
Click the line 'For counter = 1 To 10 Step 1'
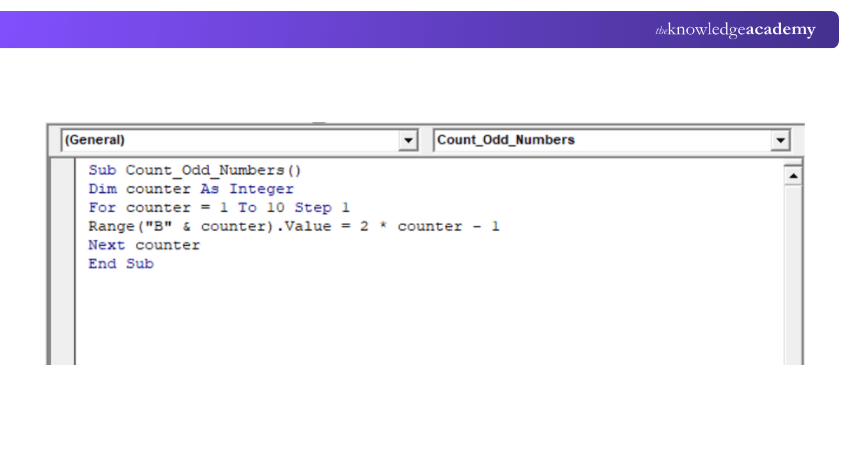[x=219, y=208]
